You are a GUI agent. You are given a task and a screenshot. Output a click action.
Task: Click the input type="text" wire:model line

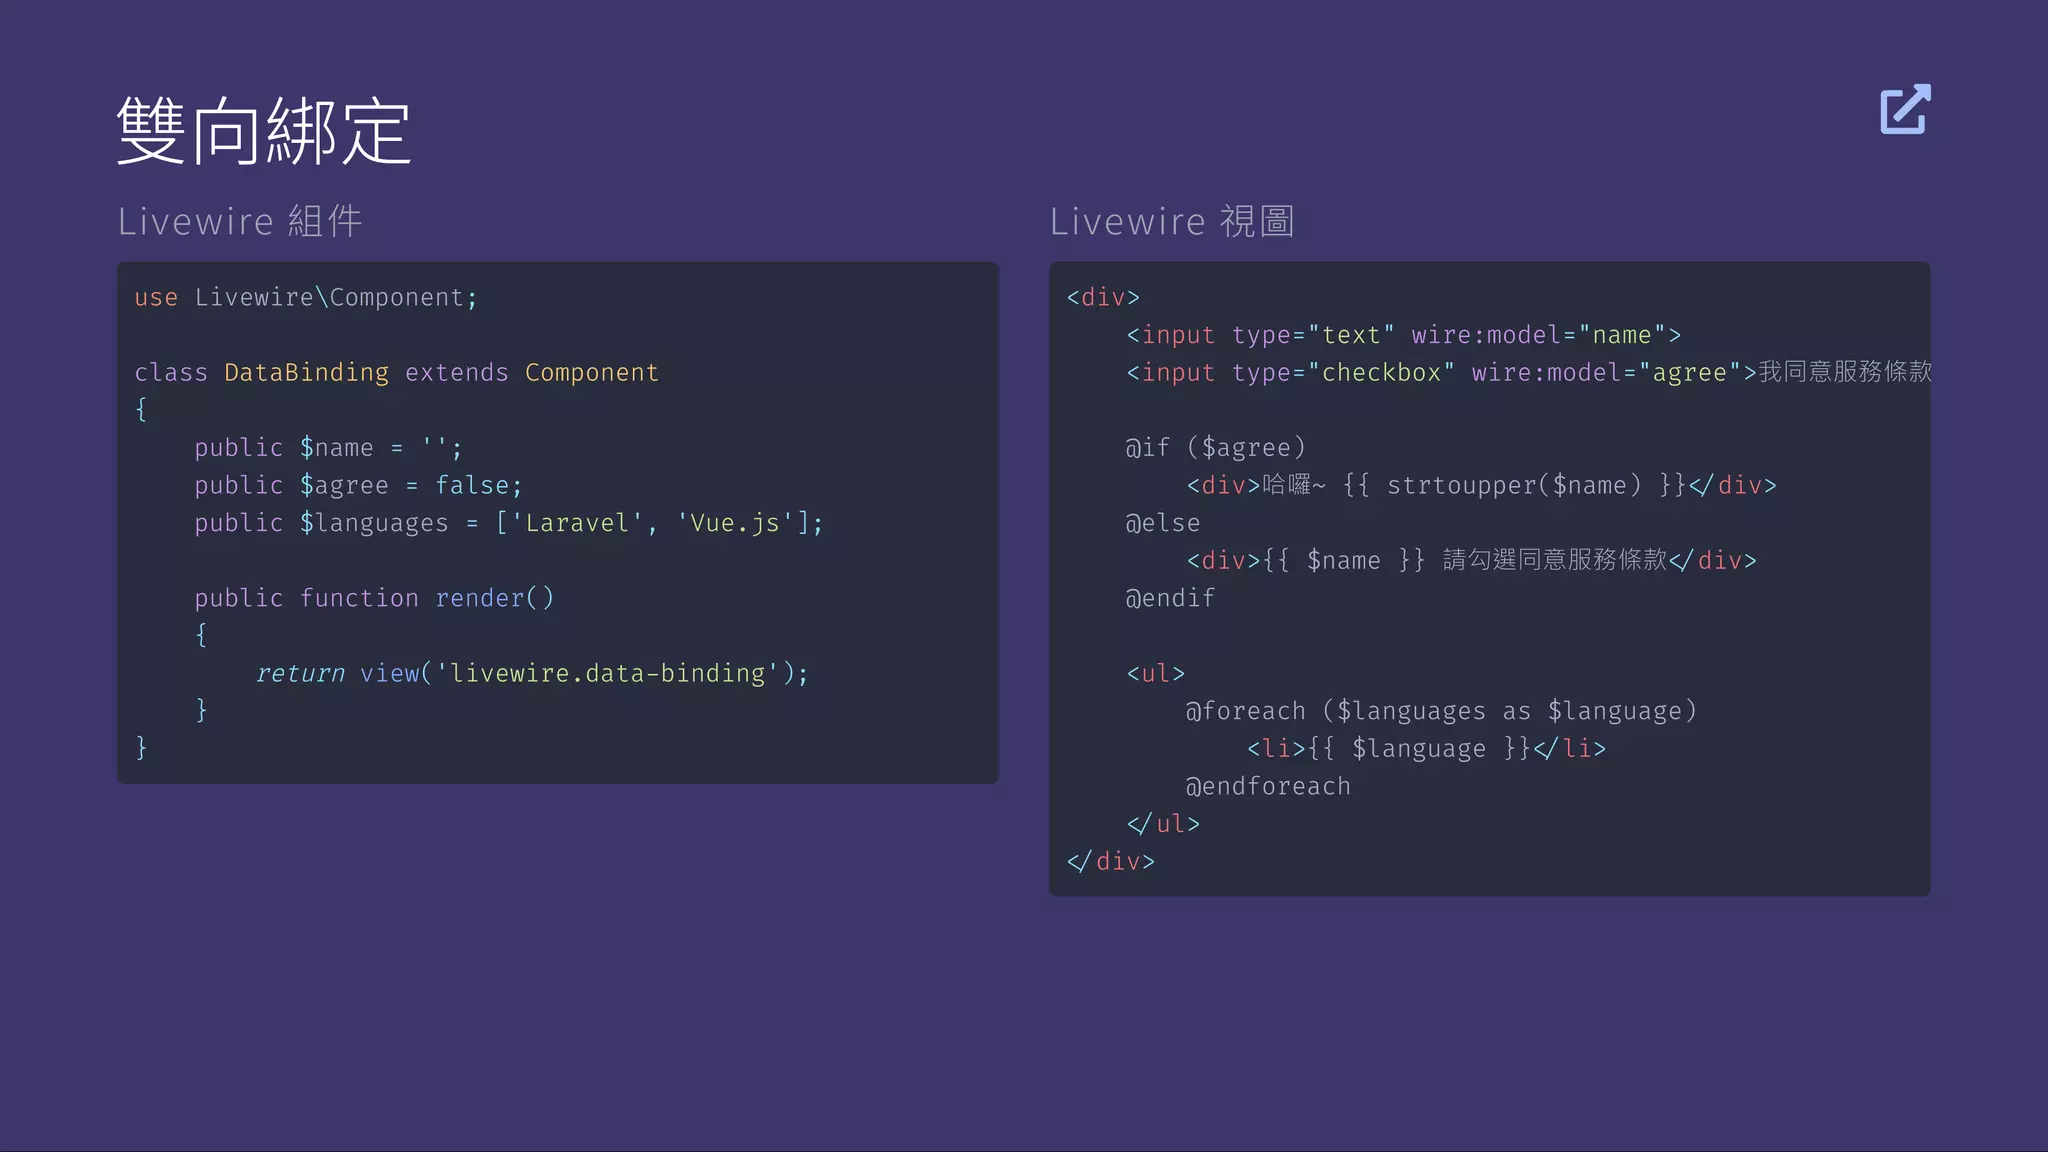pyautogui.click(x=1404, y=335)
